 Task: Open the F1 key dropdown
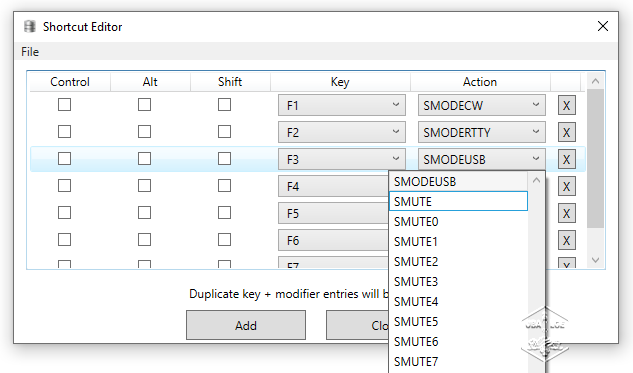coord(342,105)
